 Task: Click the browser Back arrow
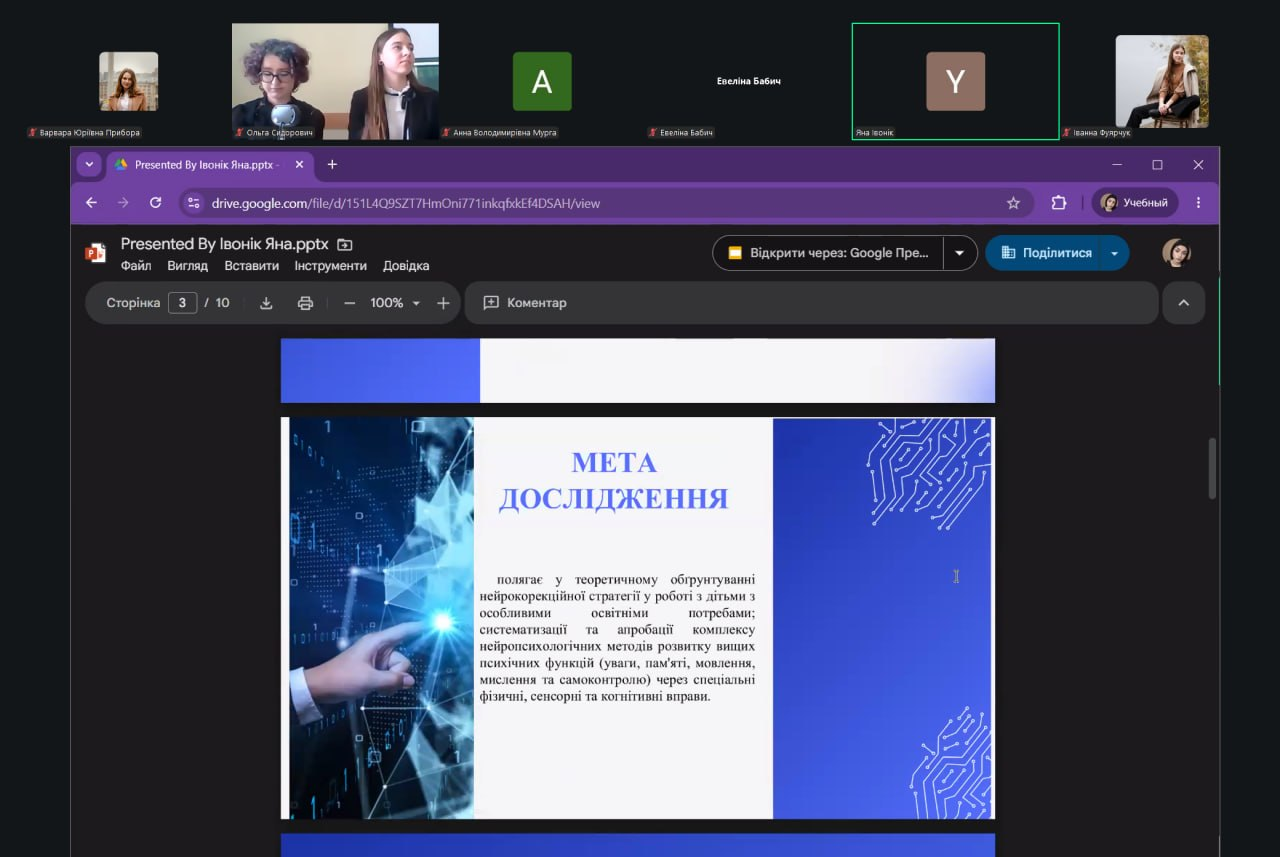[91, 203]
